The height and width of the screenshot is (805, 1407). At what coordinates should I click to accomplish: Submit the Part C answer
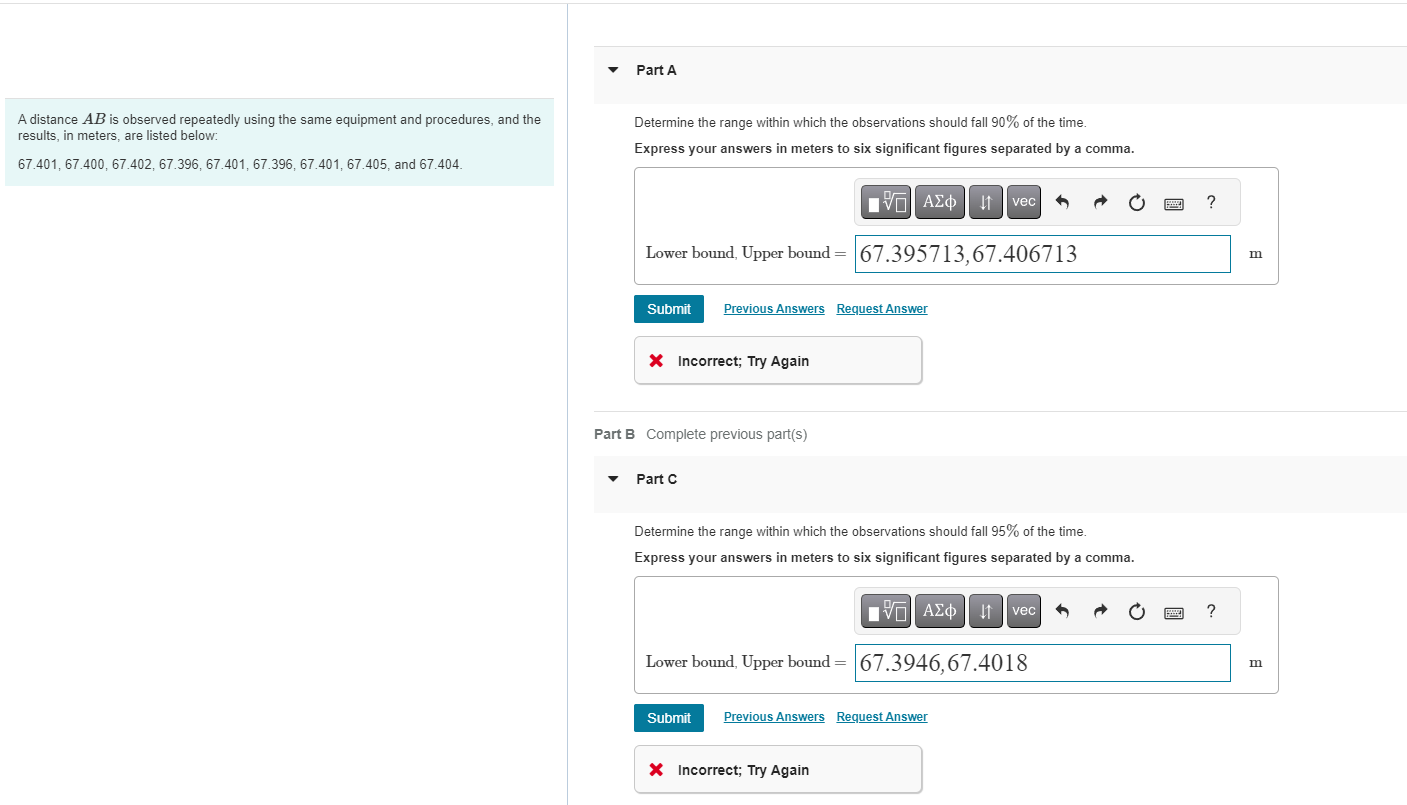click(x=668, y=717)
